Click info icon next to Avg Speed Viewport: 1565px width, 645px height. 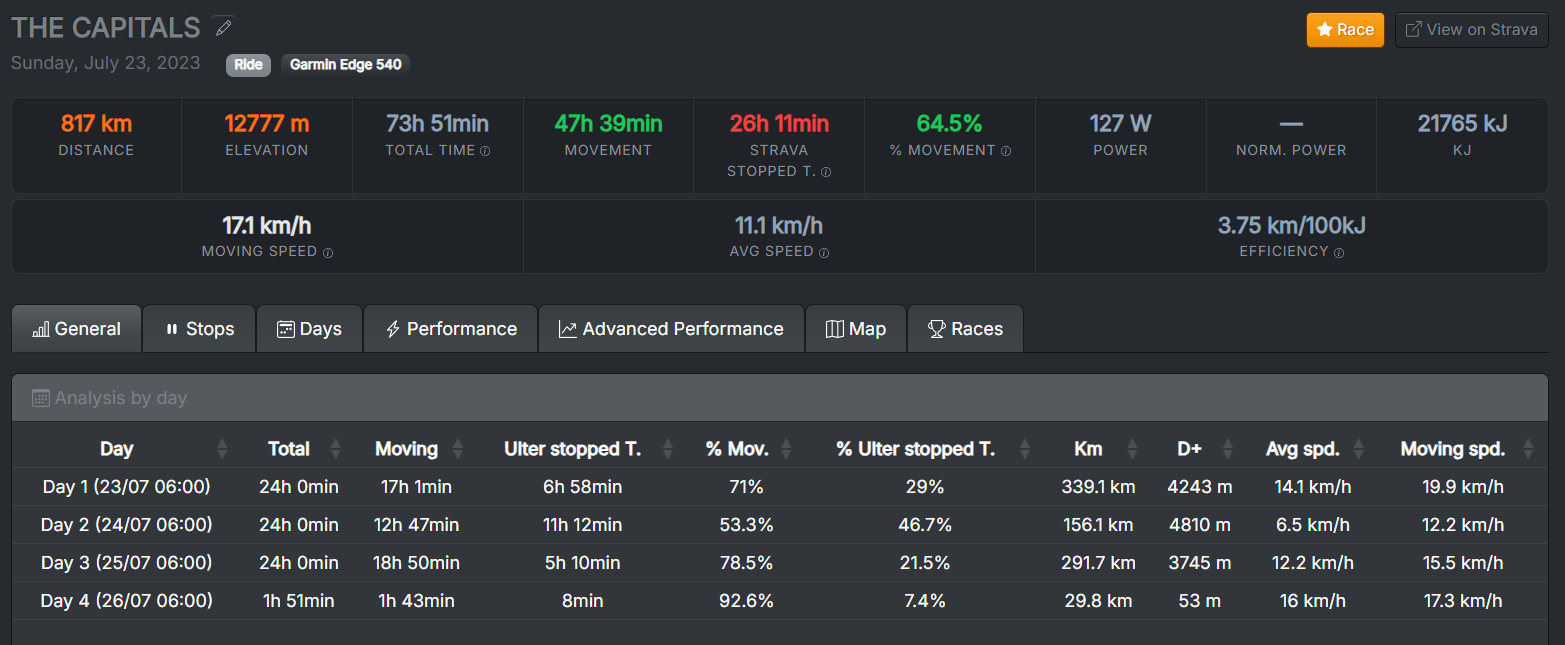[824, 253]
